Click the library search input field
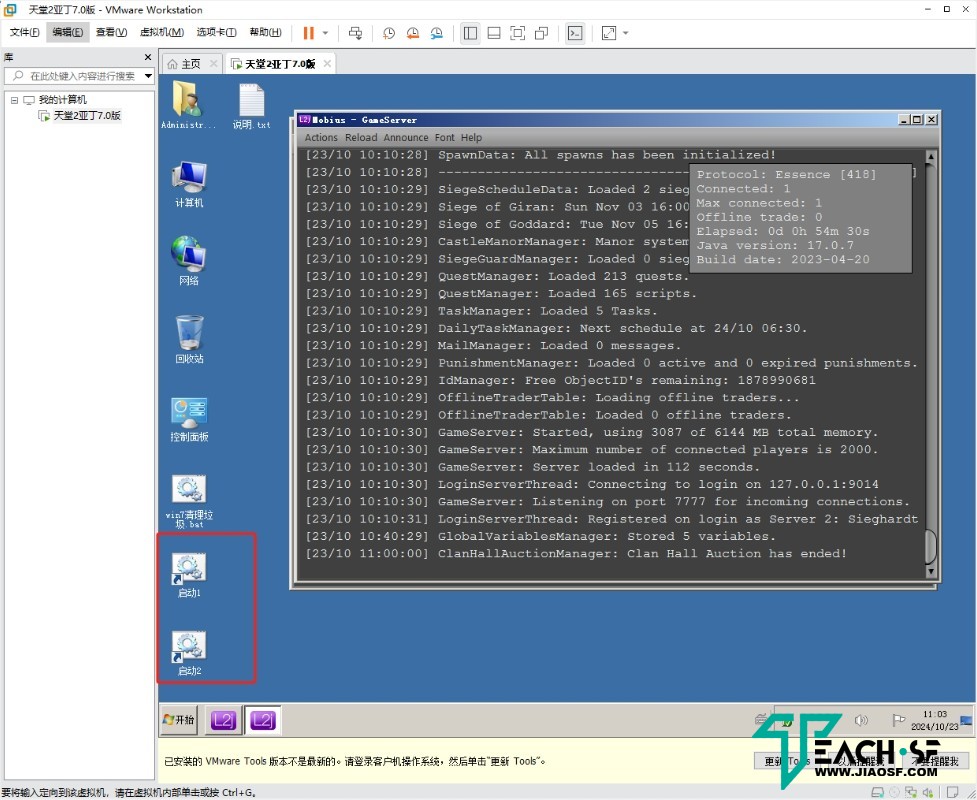Screen dimensions: 977x800 (x=74, y=76)
